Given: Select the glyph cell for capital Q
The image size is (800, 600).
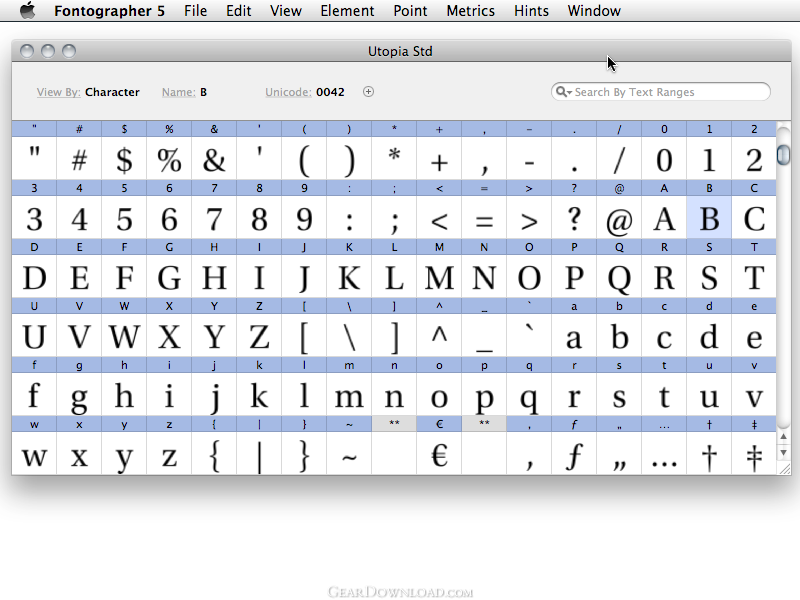Looking at the screenshot, I should tap(619, 277).
